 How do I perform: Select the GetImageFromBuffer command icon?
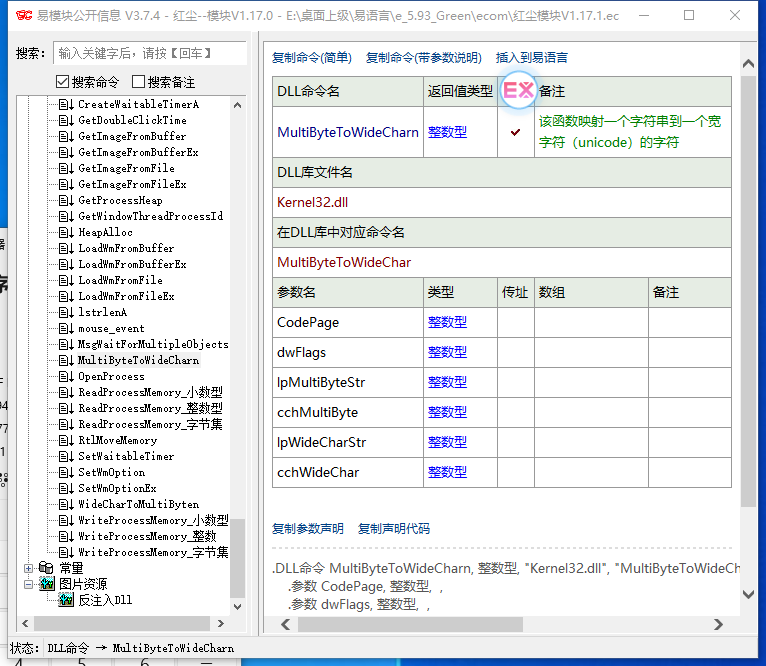[x=66, y=136]
